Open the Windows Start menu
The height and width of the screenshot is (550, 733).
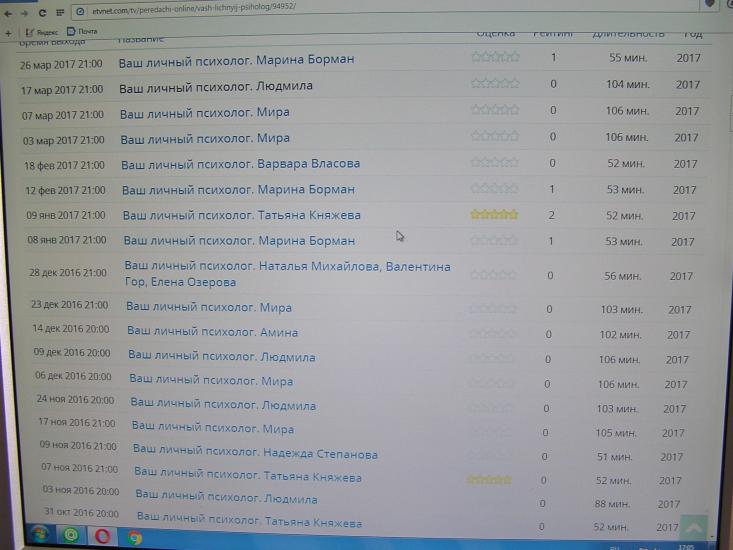pos(36,537)
